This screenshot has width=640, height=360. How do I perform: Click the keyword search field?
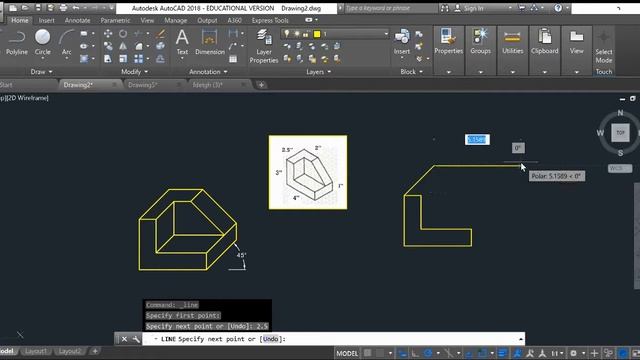391,8
